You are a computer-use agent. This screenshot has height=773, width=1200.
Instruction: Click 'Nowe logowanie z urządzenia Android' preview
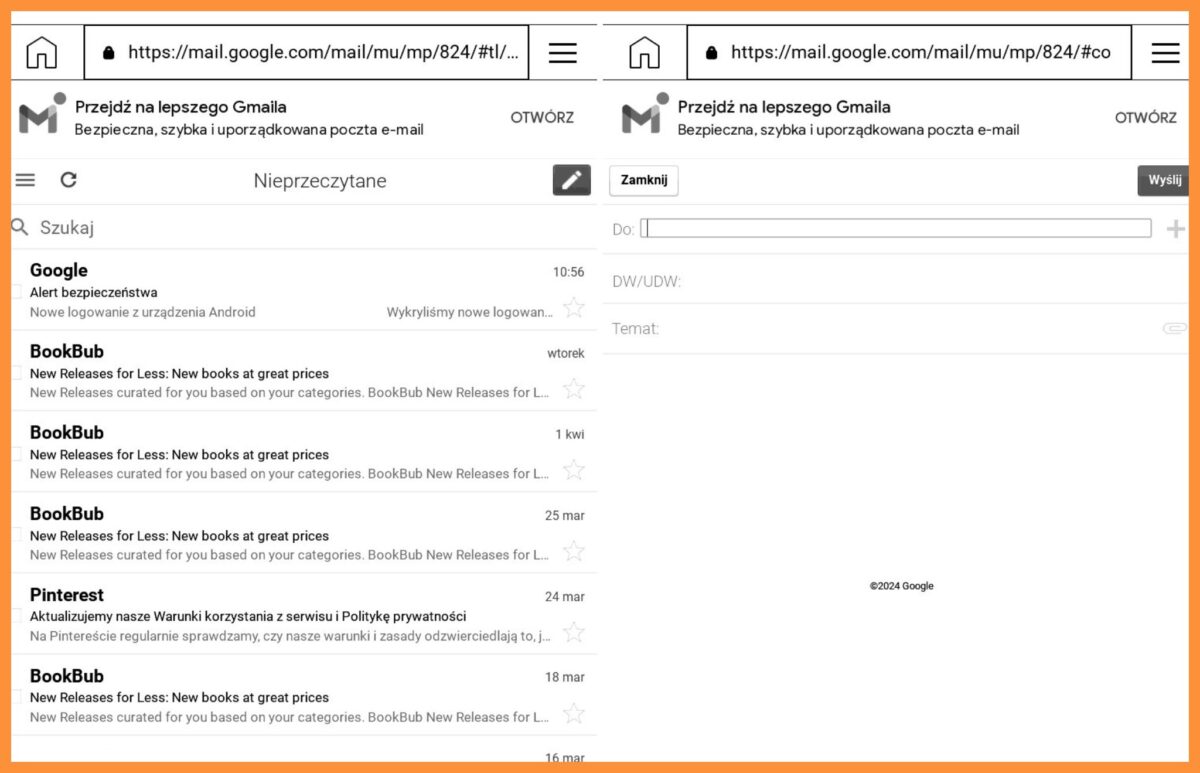pyautogui.click(x=143, y=312)
